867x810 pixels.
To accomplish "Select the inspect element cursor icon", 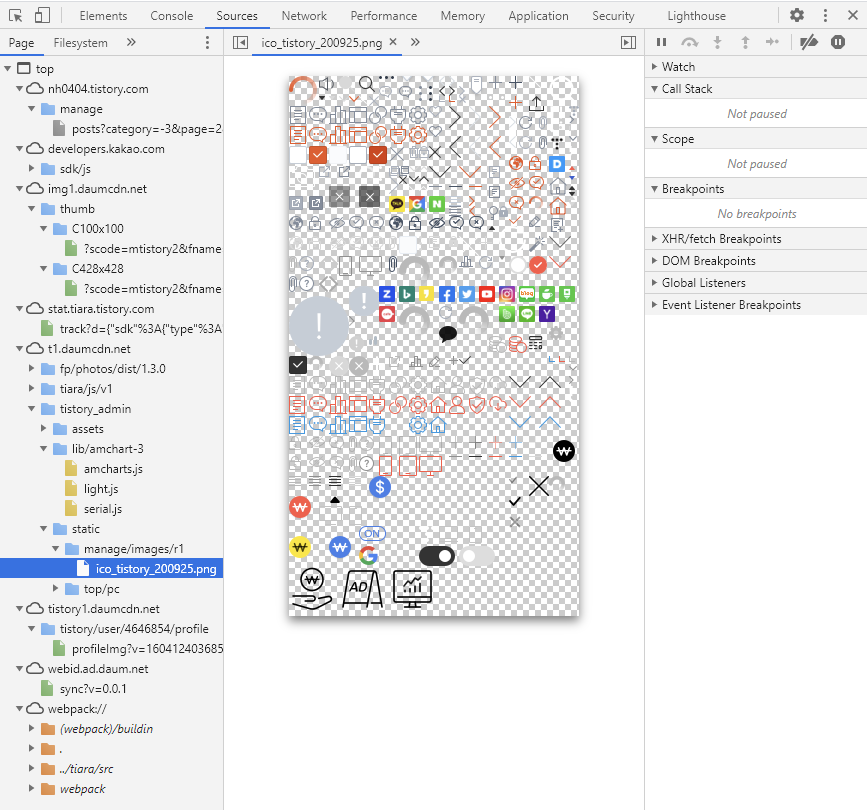I will click(x=15, y=15).
